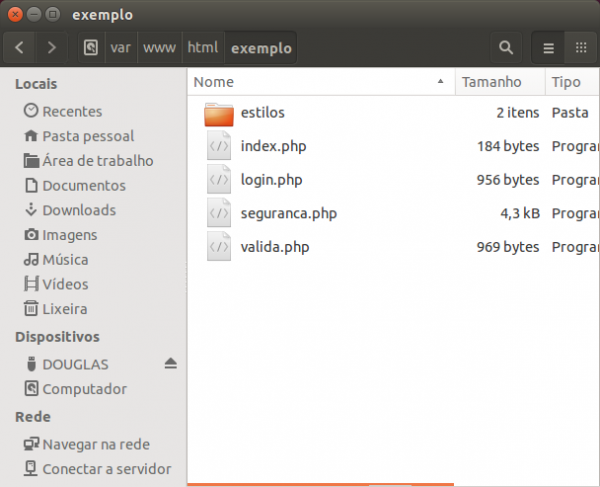
Task: Sort files by Tipo column
Action: [572, 82]
